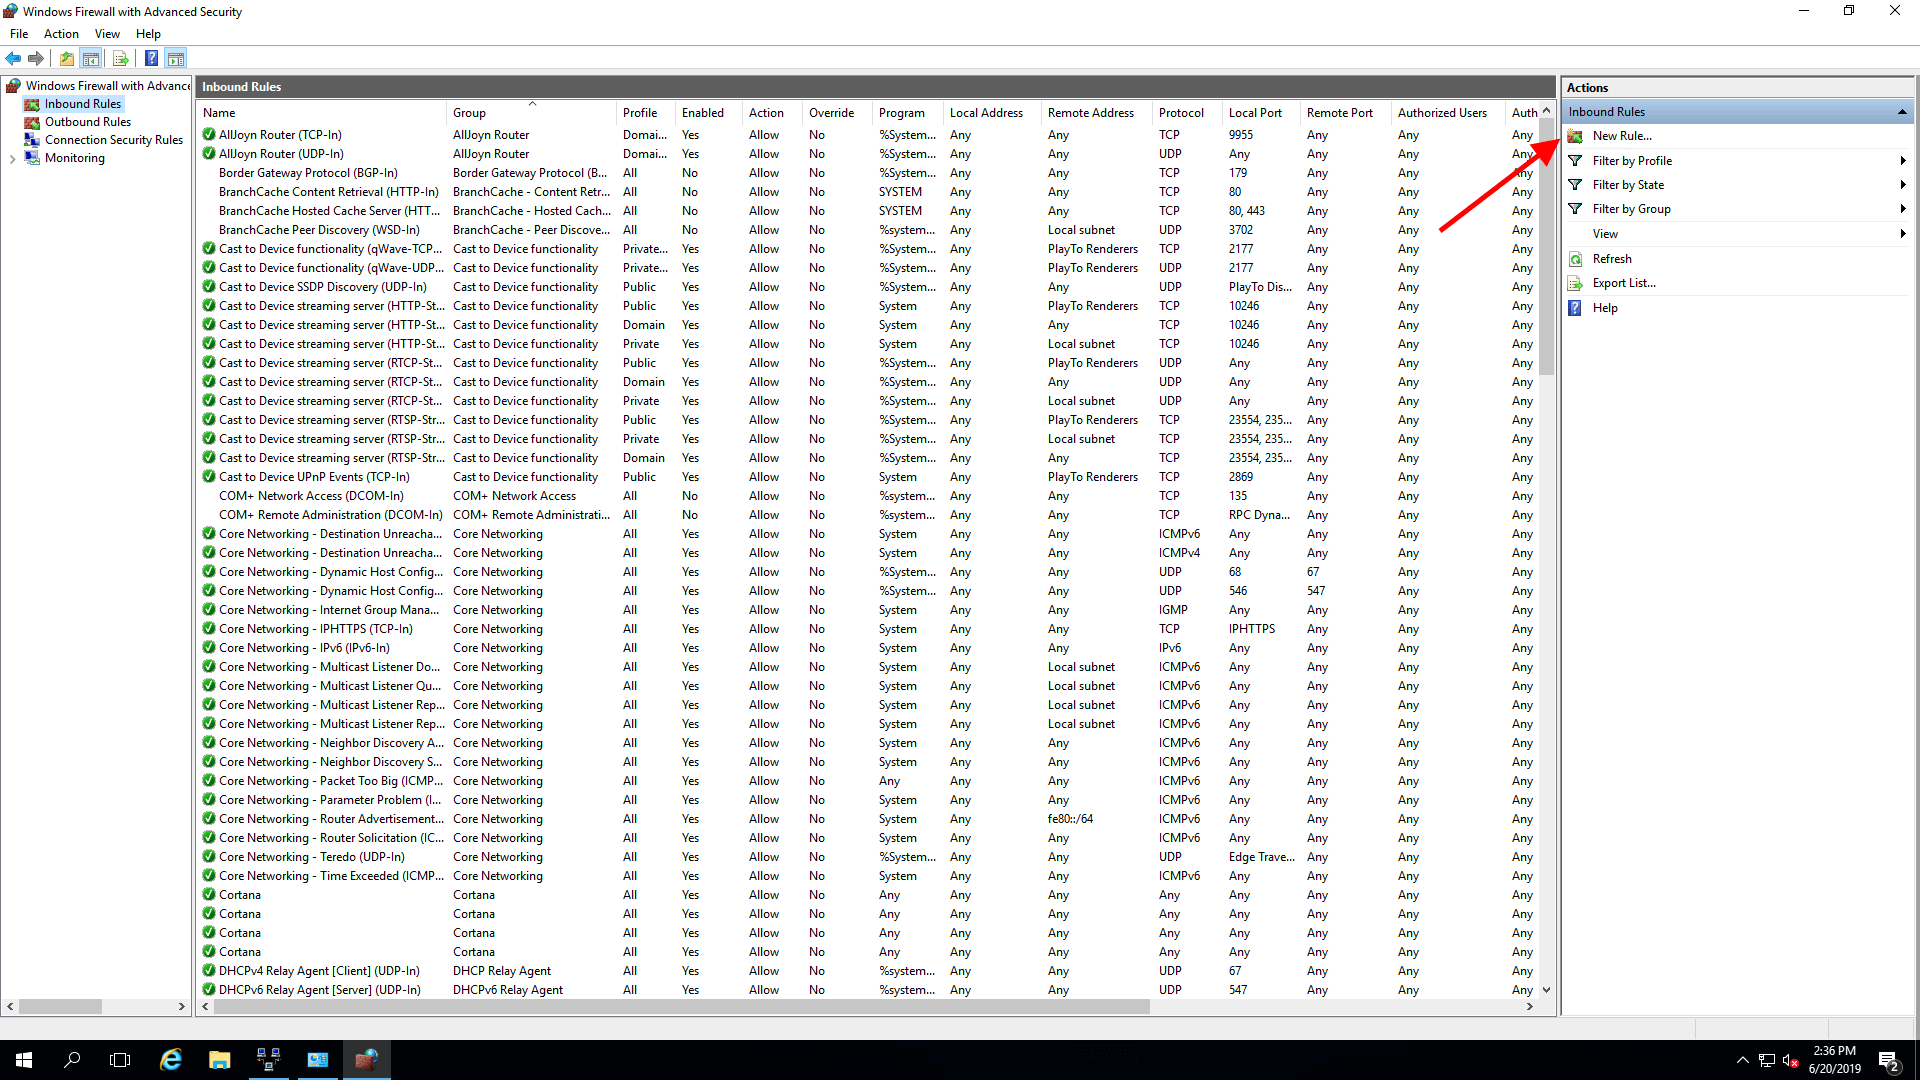The width and height of the screenshot is (1920, 1080).
Task: Sort rules by Protocol column header
Action: tap(1187, 113)
